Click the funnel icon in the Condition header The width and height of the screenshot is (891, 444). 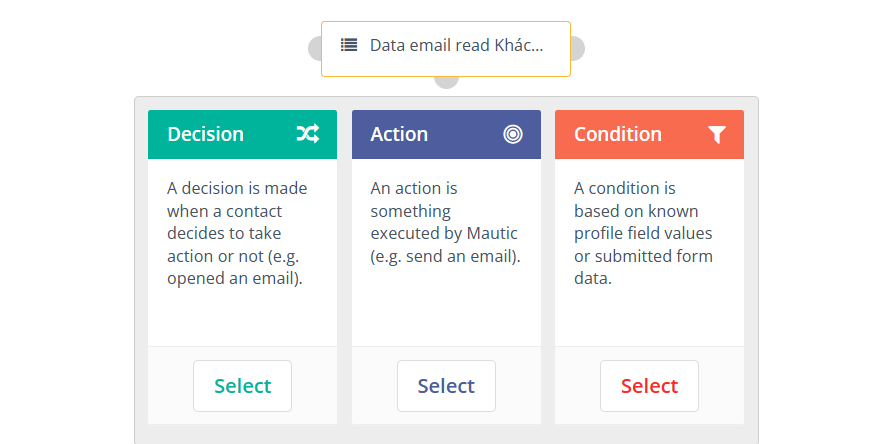click(716, 135)
